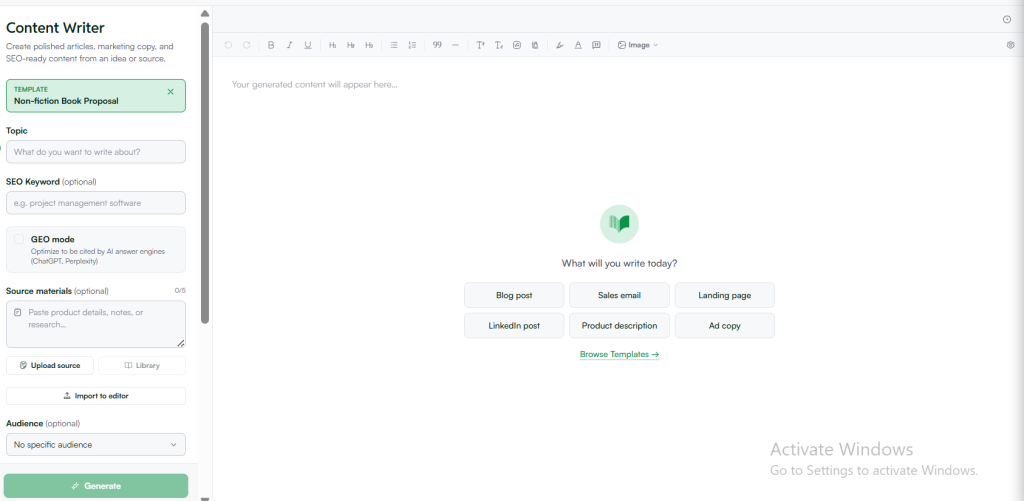Click Import to editor button

tap(96, 396)
